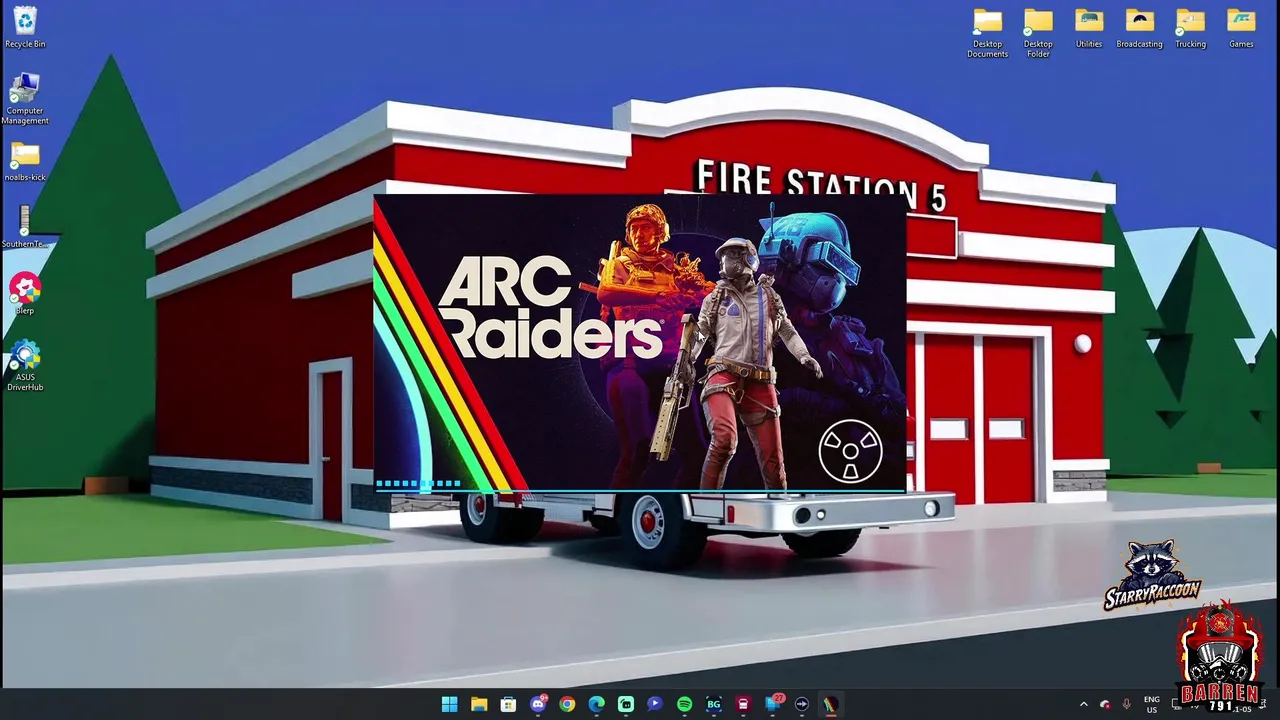Select the ARC Raiders taskbar icon
This screenshot has height=720, width=1280.
click(830, 704)
